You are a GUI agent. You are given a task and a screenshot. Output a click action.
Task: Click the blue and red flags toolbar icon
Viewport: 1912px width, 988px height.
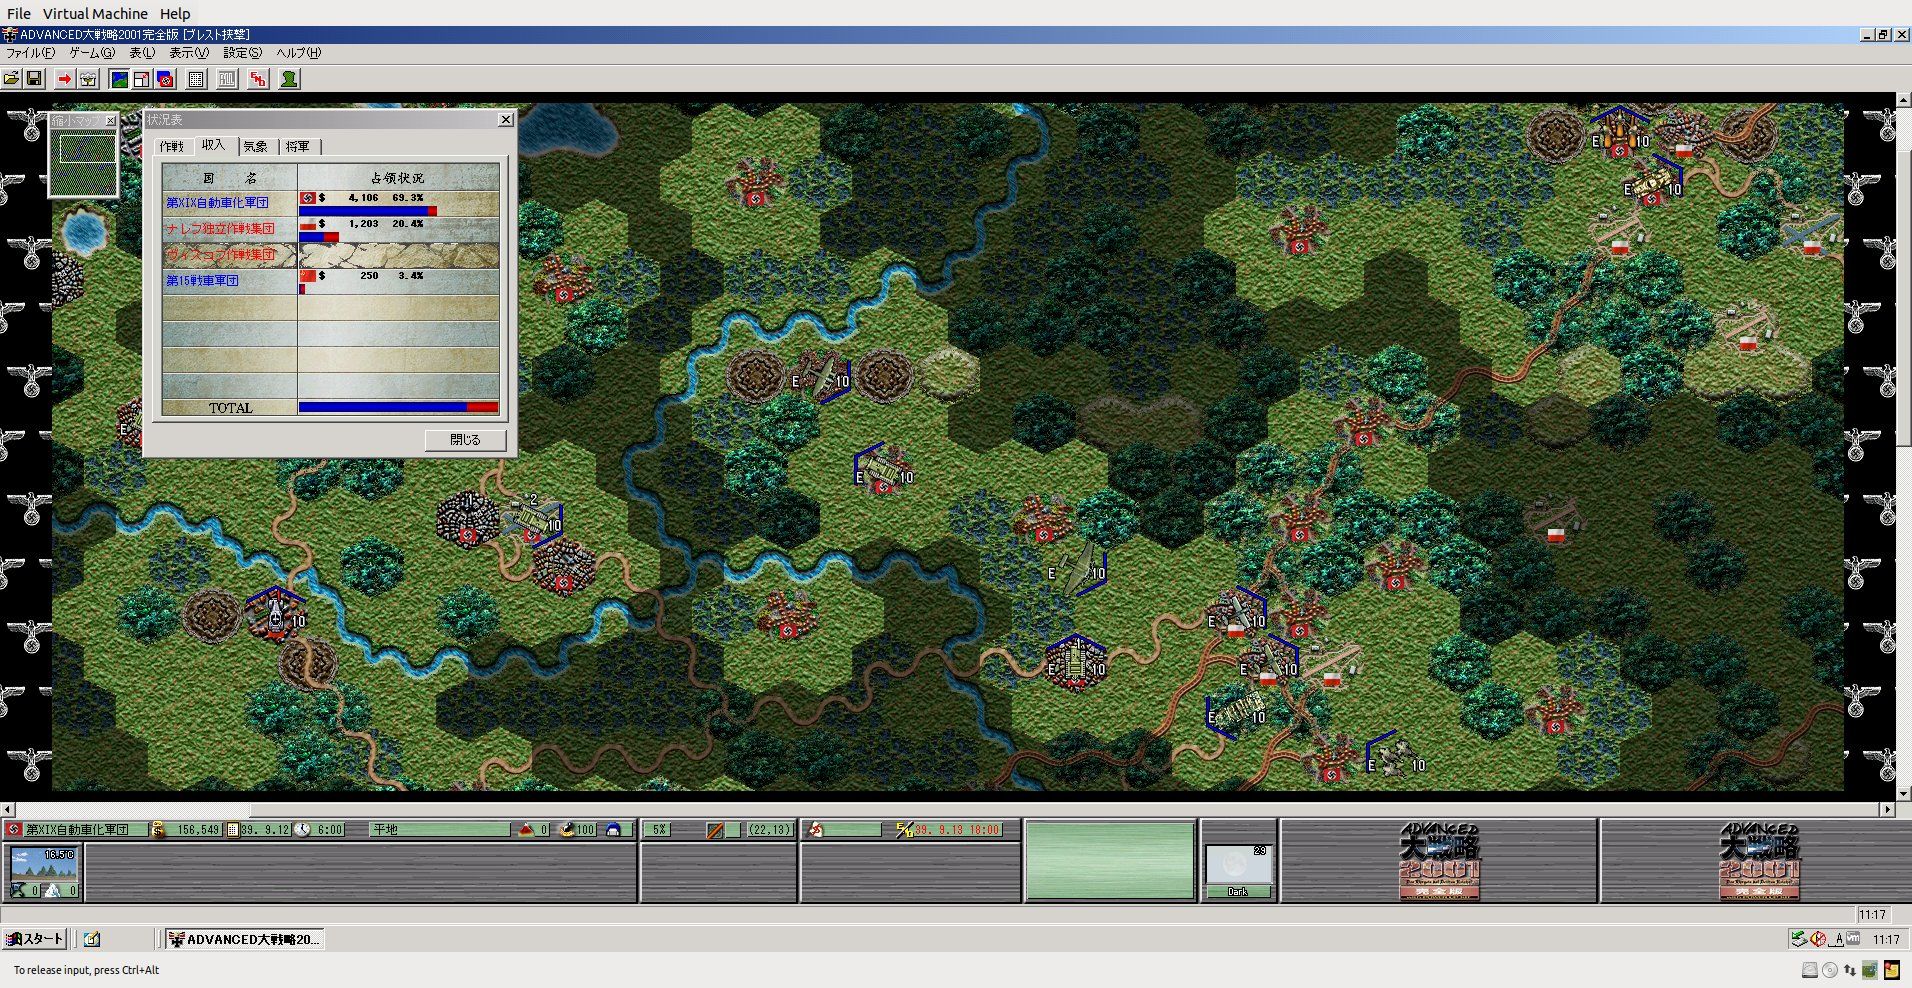pos(165,79)
